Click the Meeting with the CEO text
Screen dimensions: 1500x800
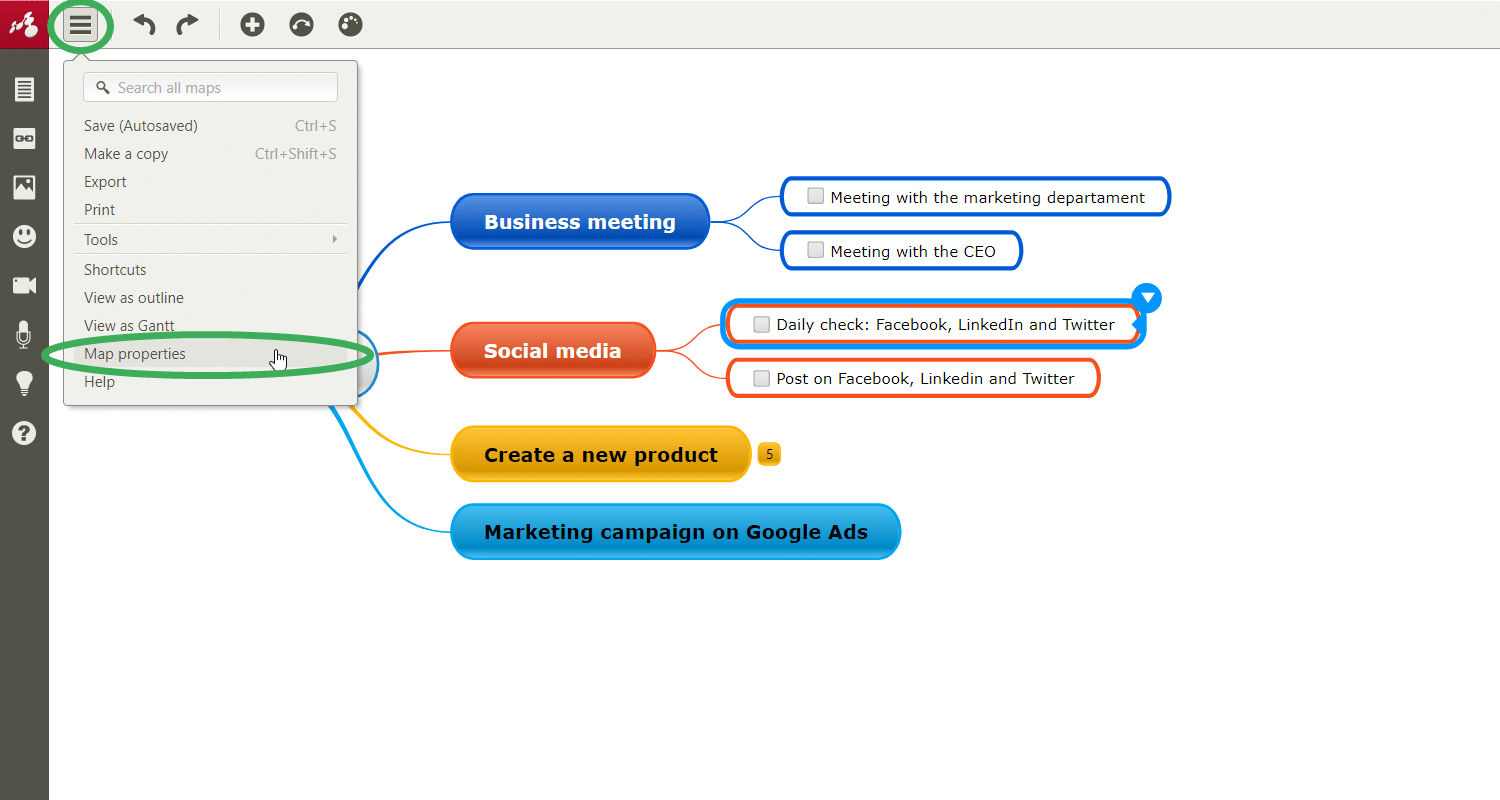pyautogui.click(x=913, y=251)
